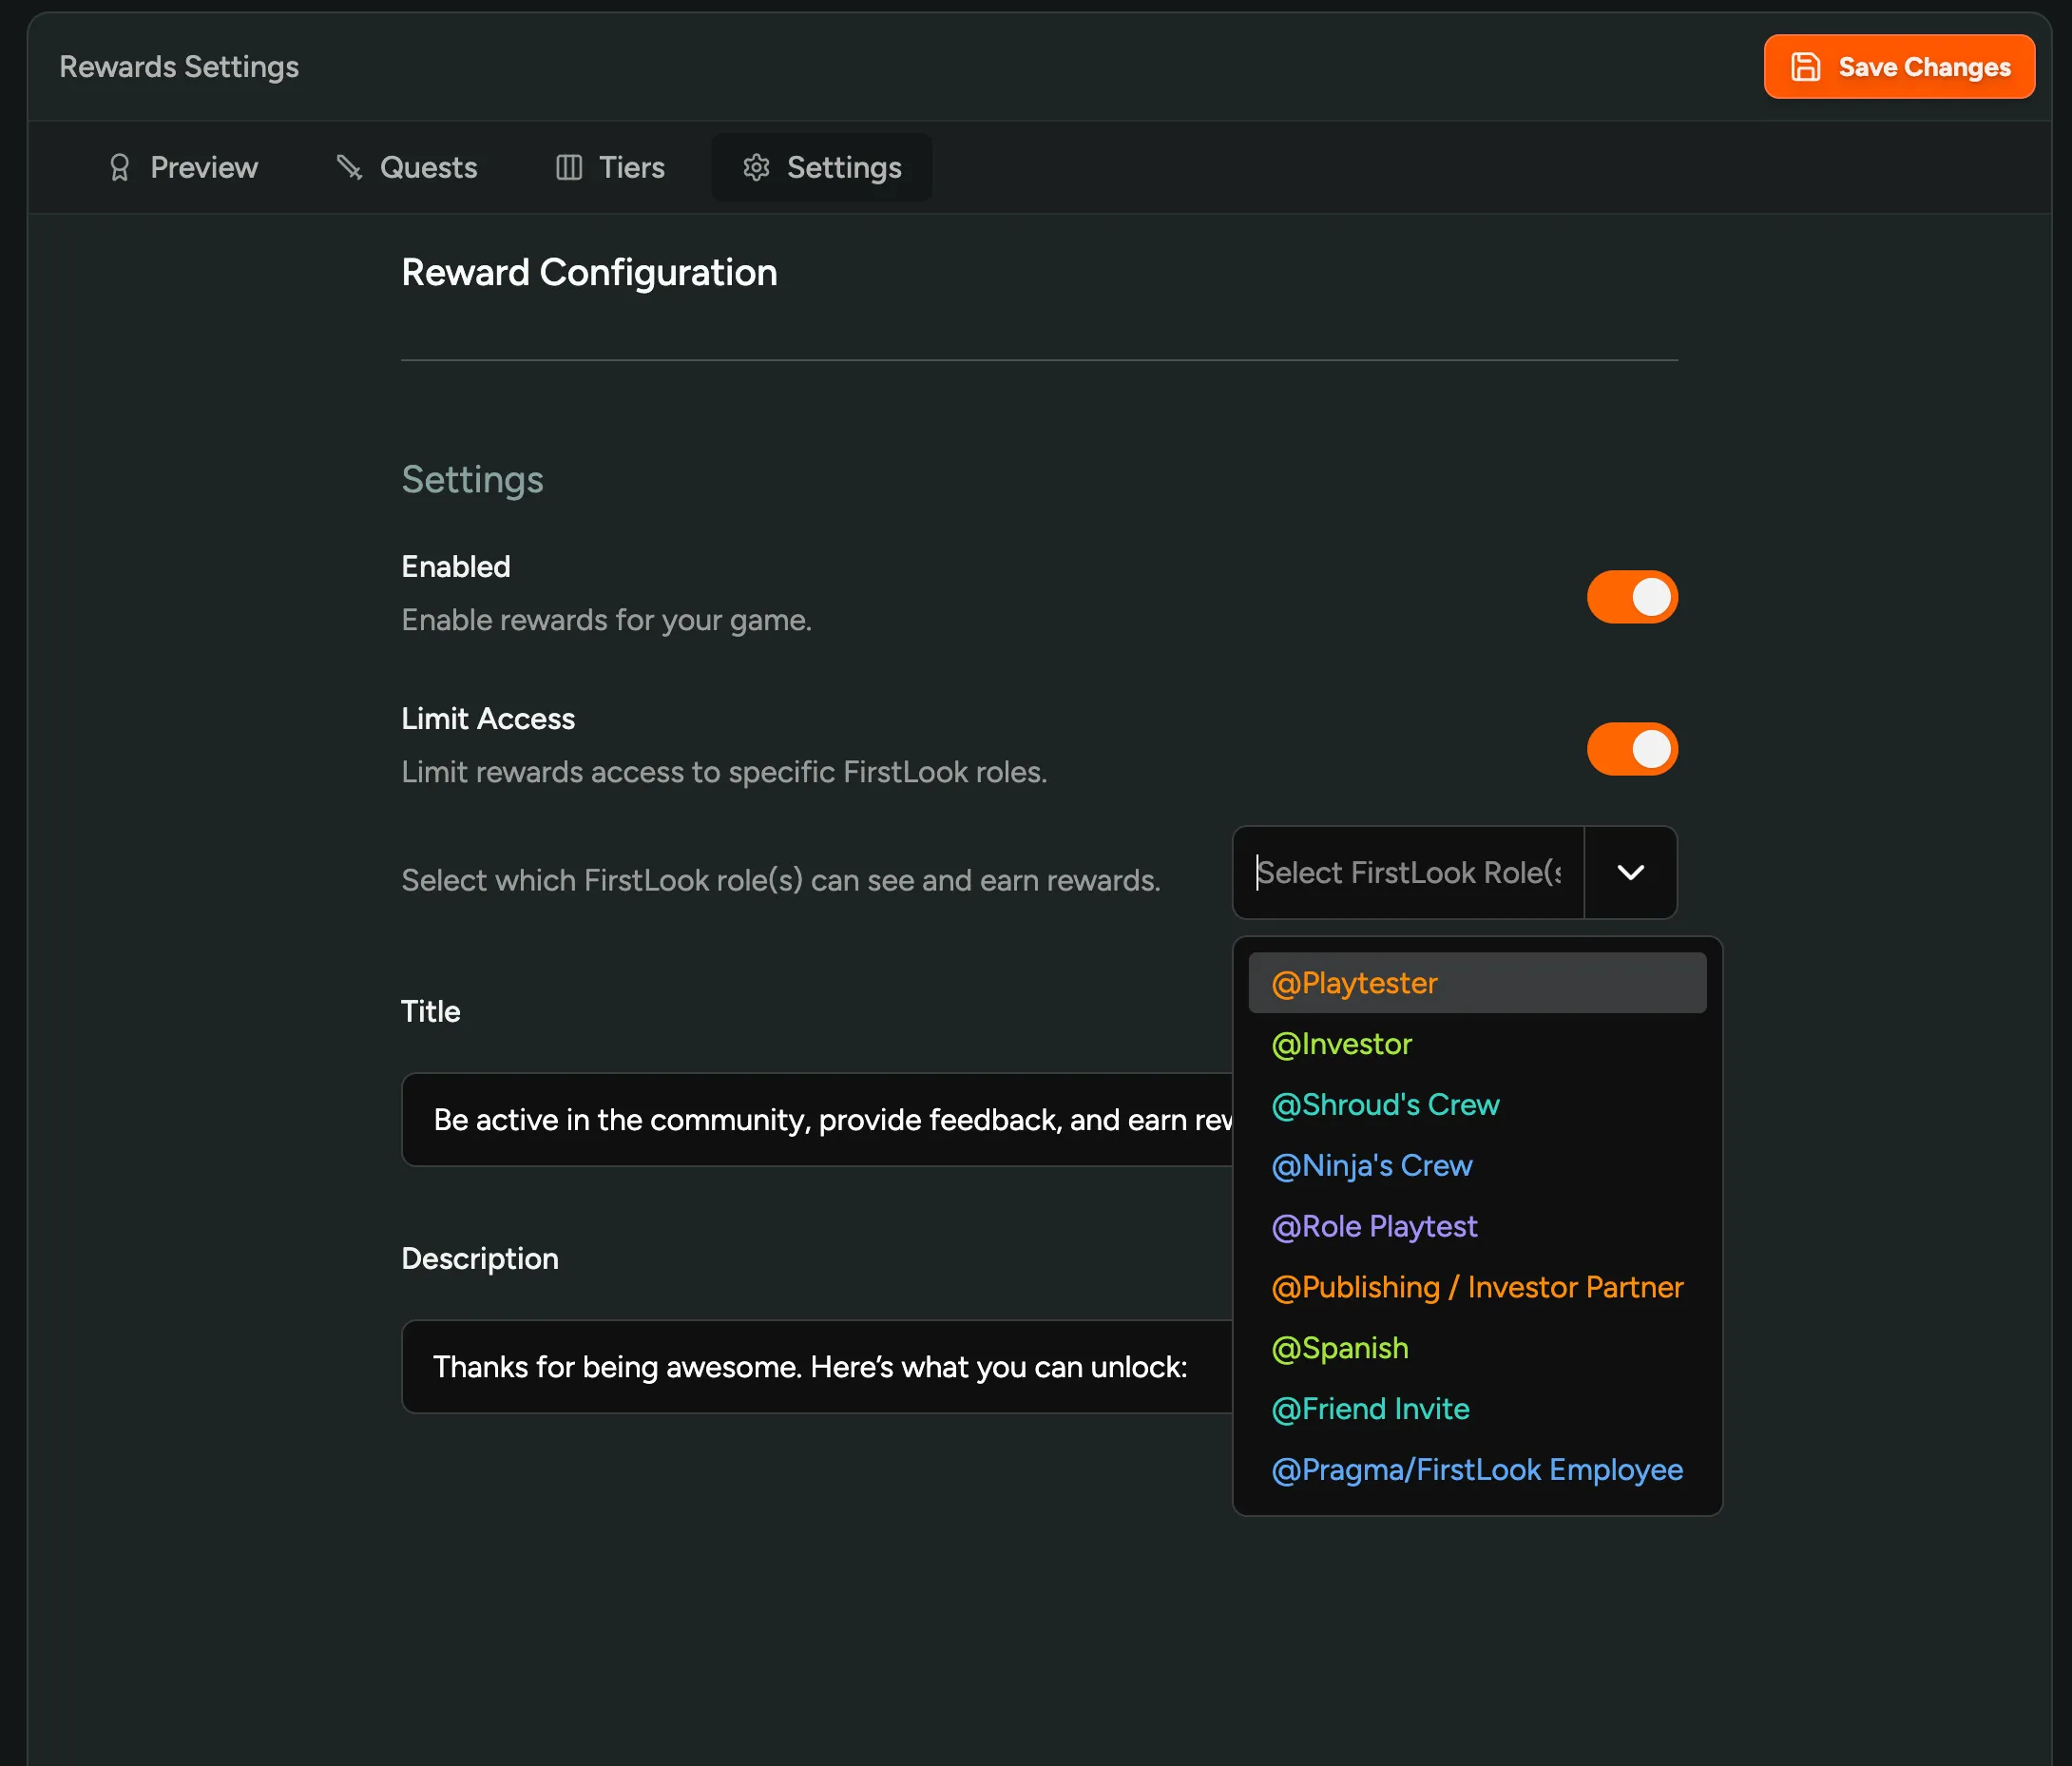Choose the @Role Playtest option

[x=1374, y=1227]
